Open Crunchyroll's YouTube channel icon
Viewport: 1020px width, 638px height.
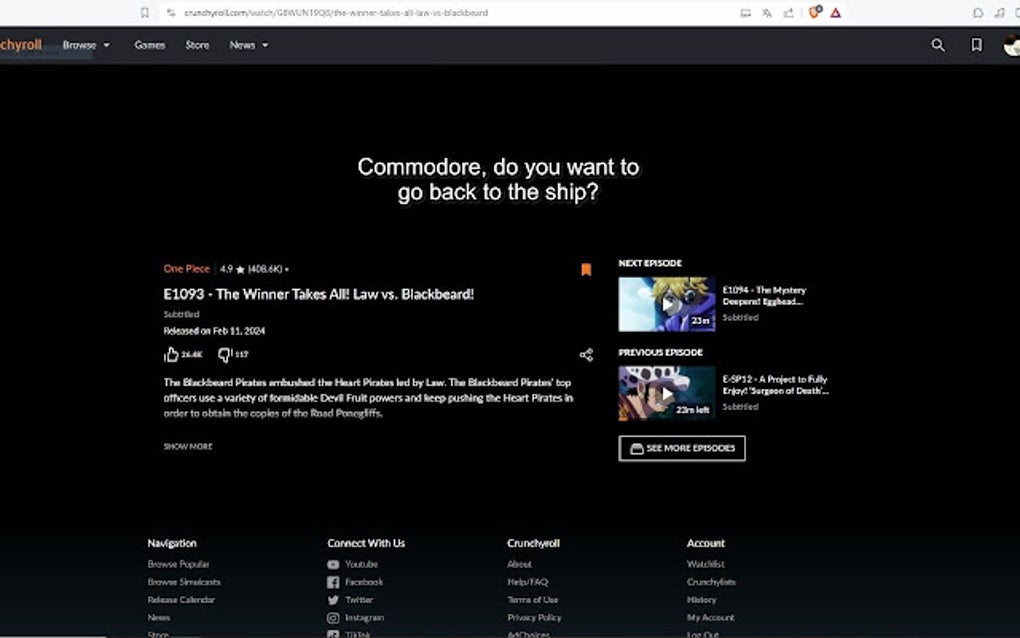coord(332,563)
